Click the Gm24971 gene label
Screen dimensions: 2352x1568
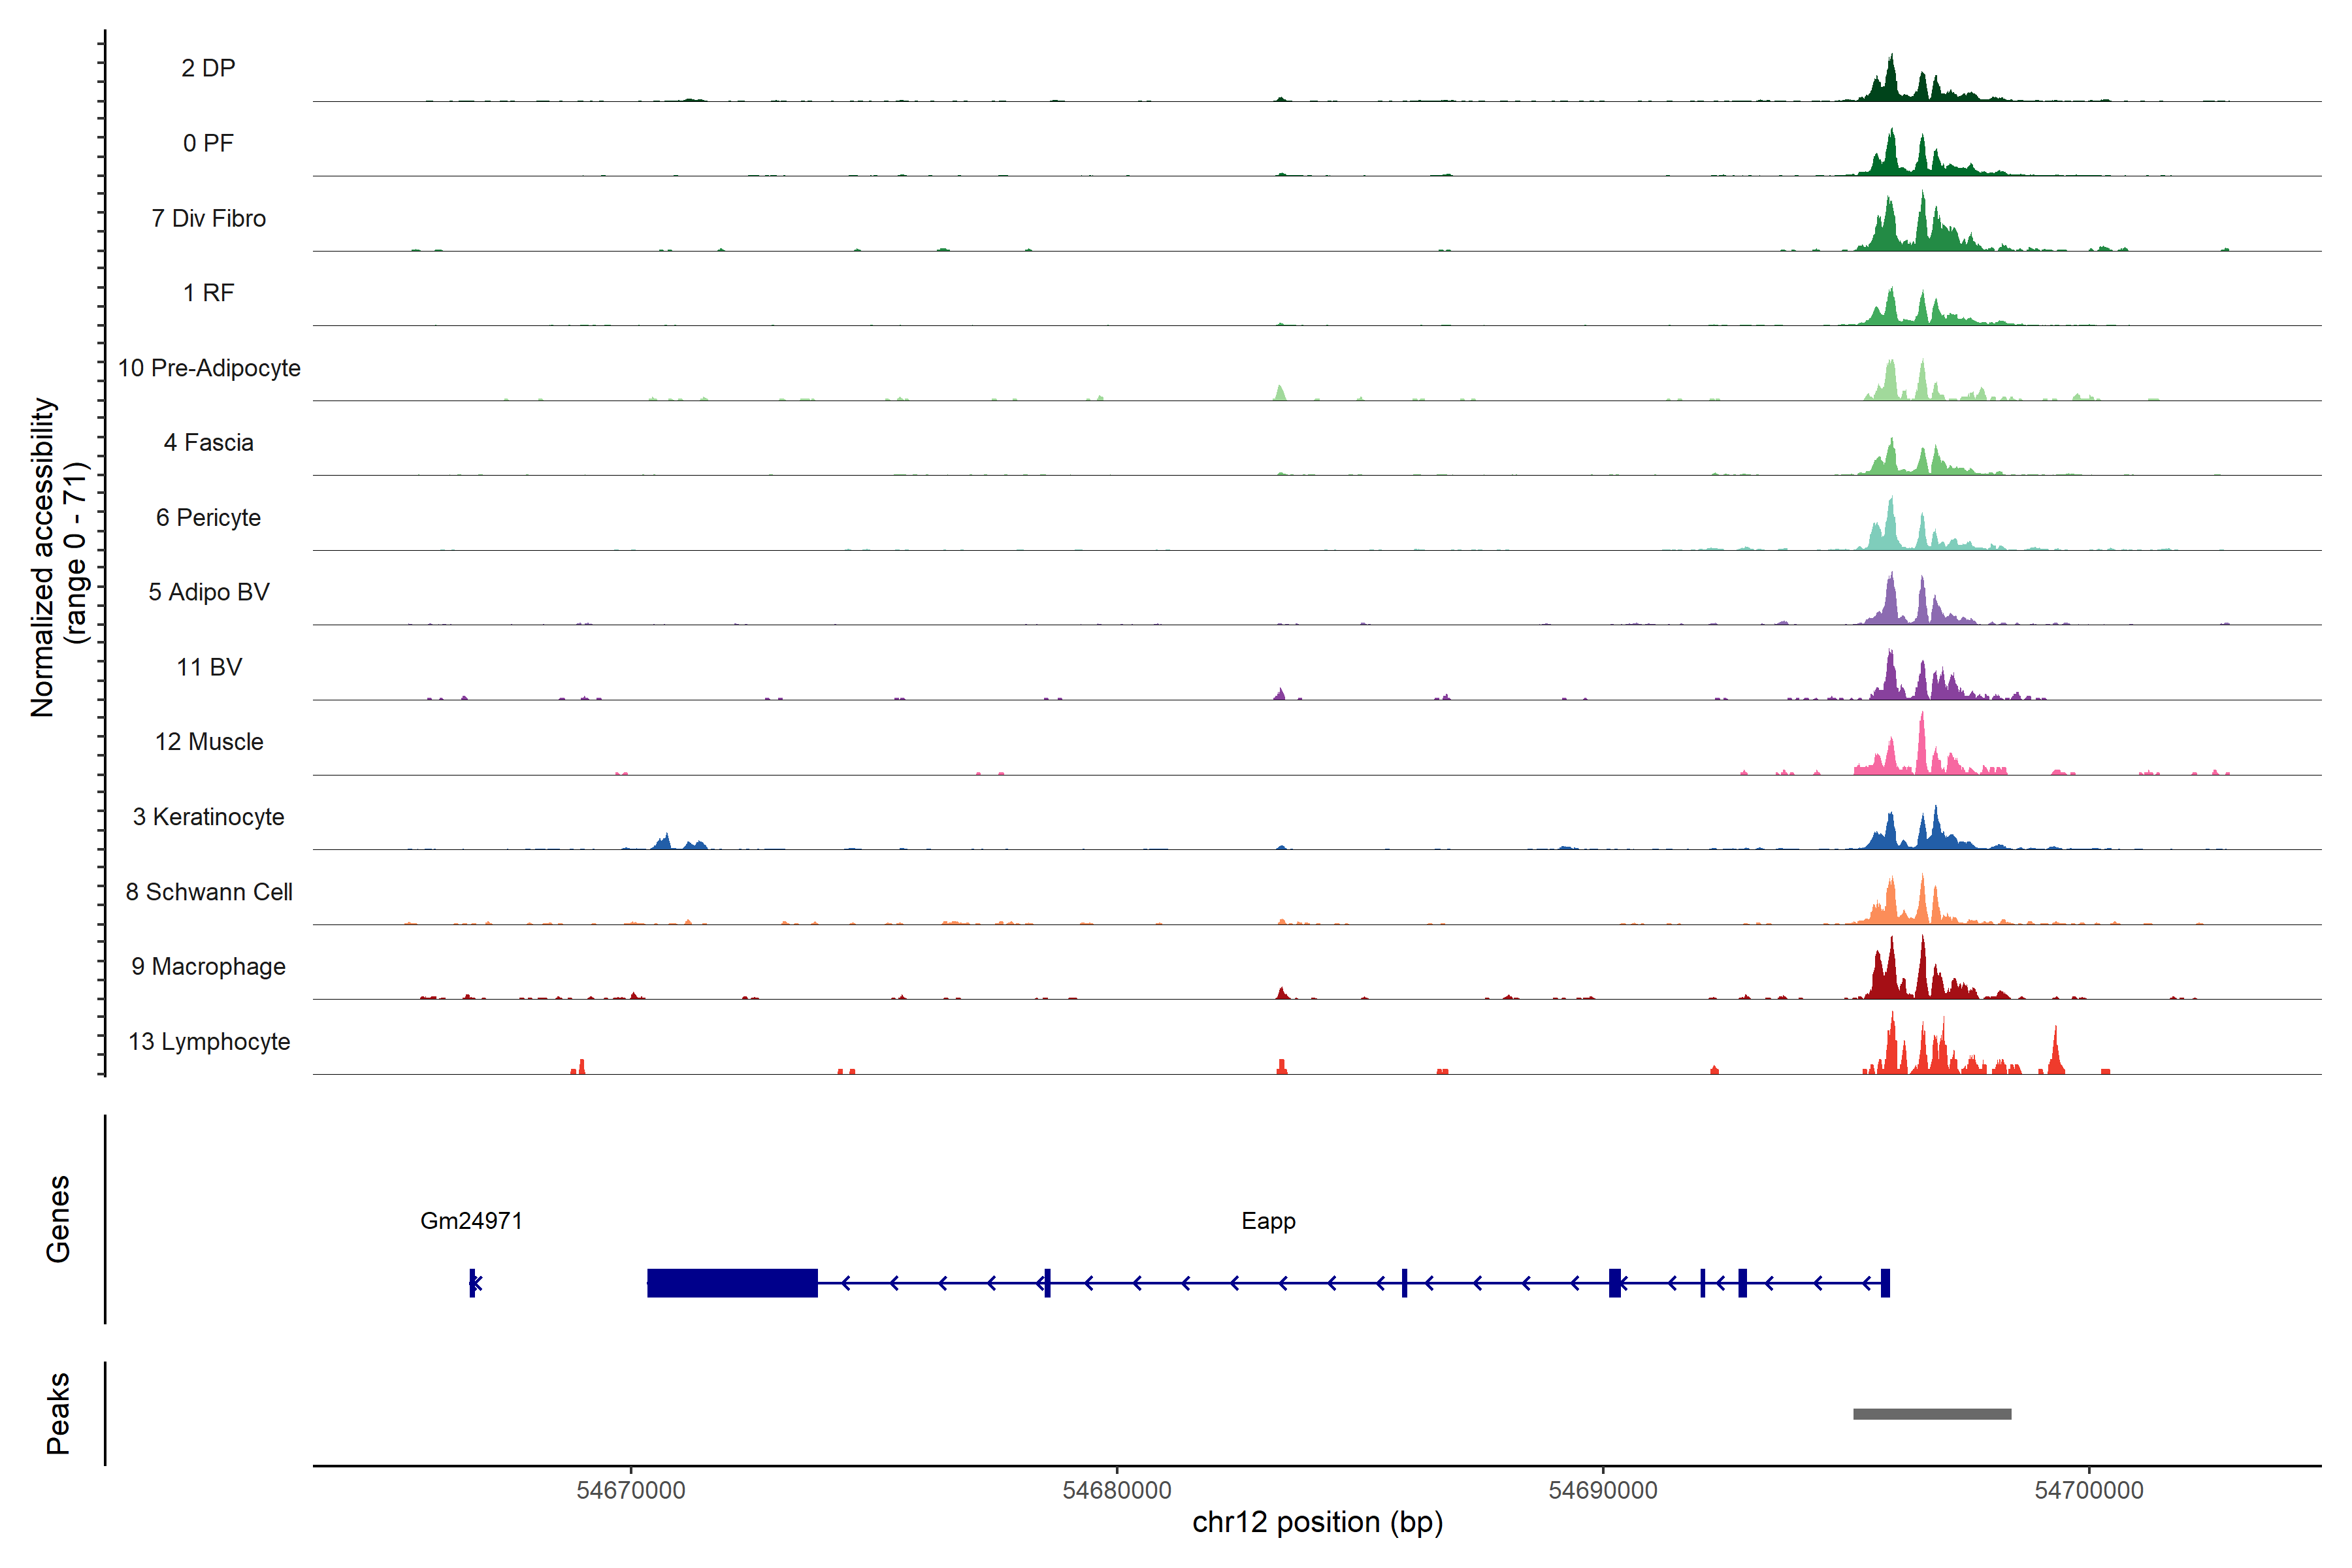471,1221
